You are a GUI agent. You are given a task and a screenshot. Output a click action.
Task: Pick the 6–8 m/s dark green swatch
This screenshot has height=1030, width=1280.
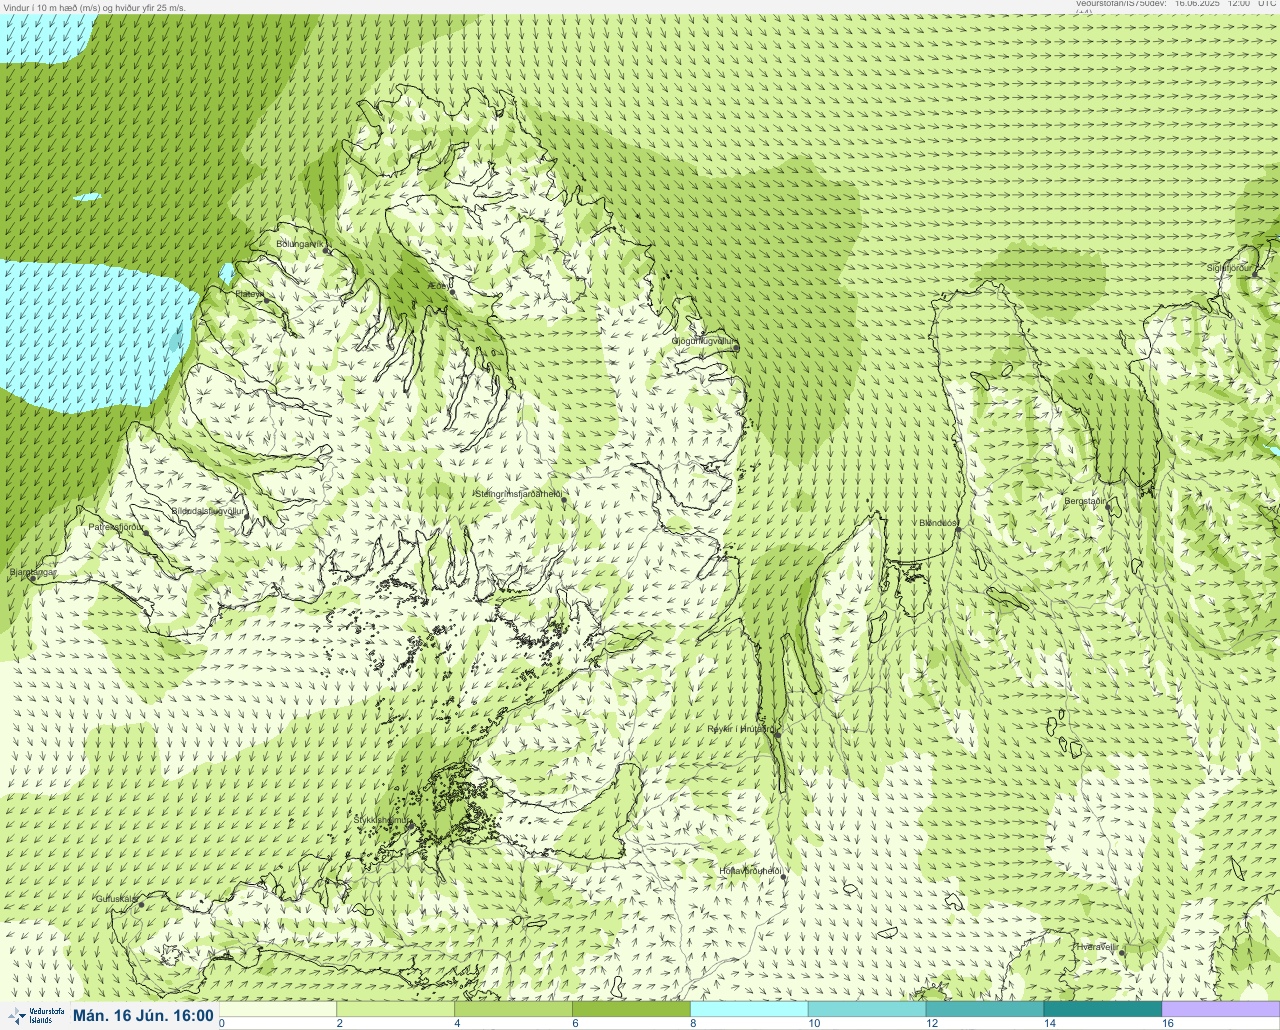tap(631, 1009)
